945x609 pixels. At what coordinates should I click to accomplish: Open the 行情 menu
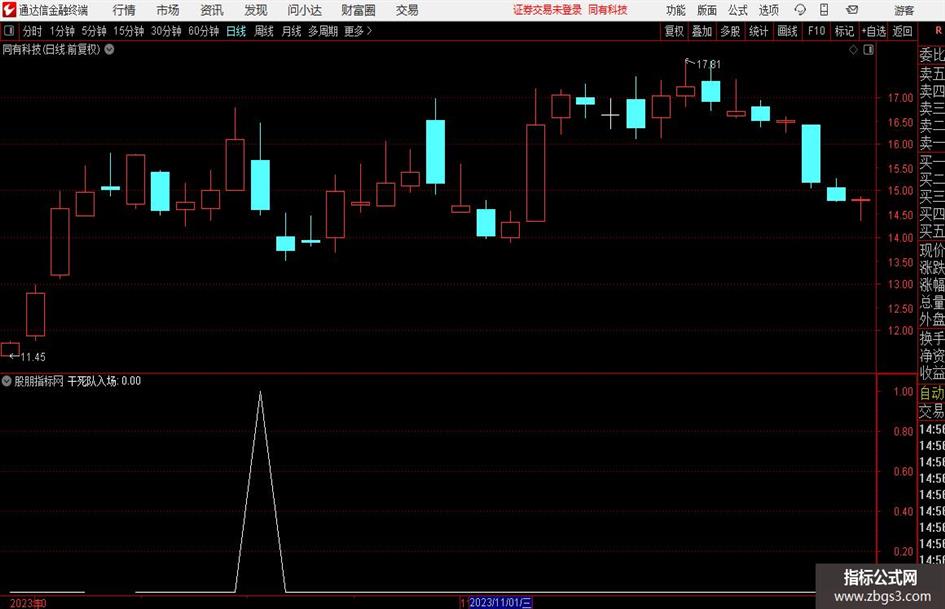124,10
